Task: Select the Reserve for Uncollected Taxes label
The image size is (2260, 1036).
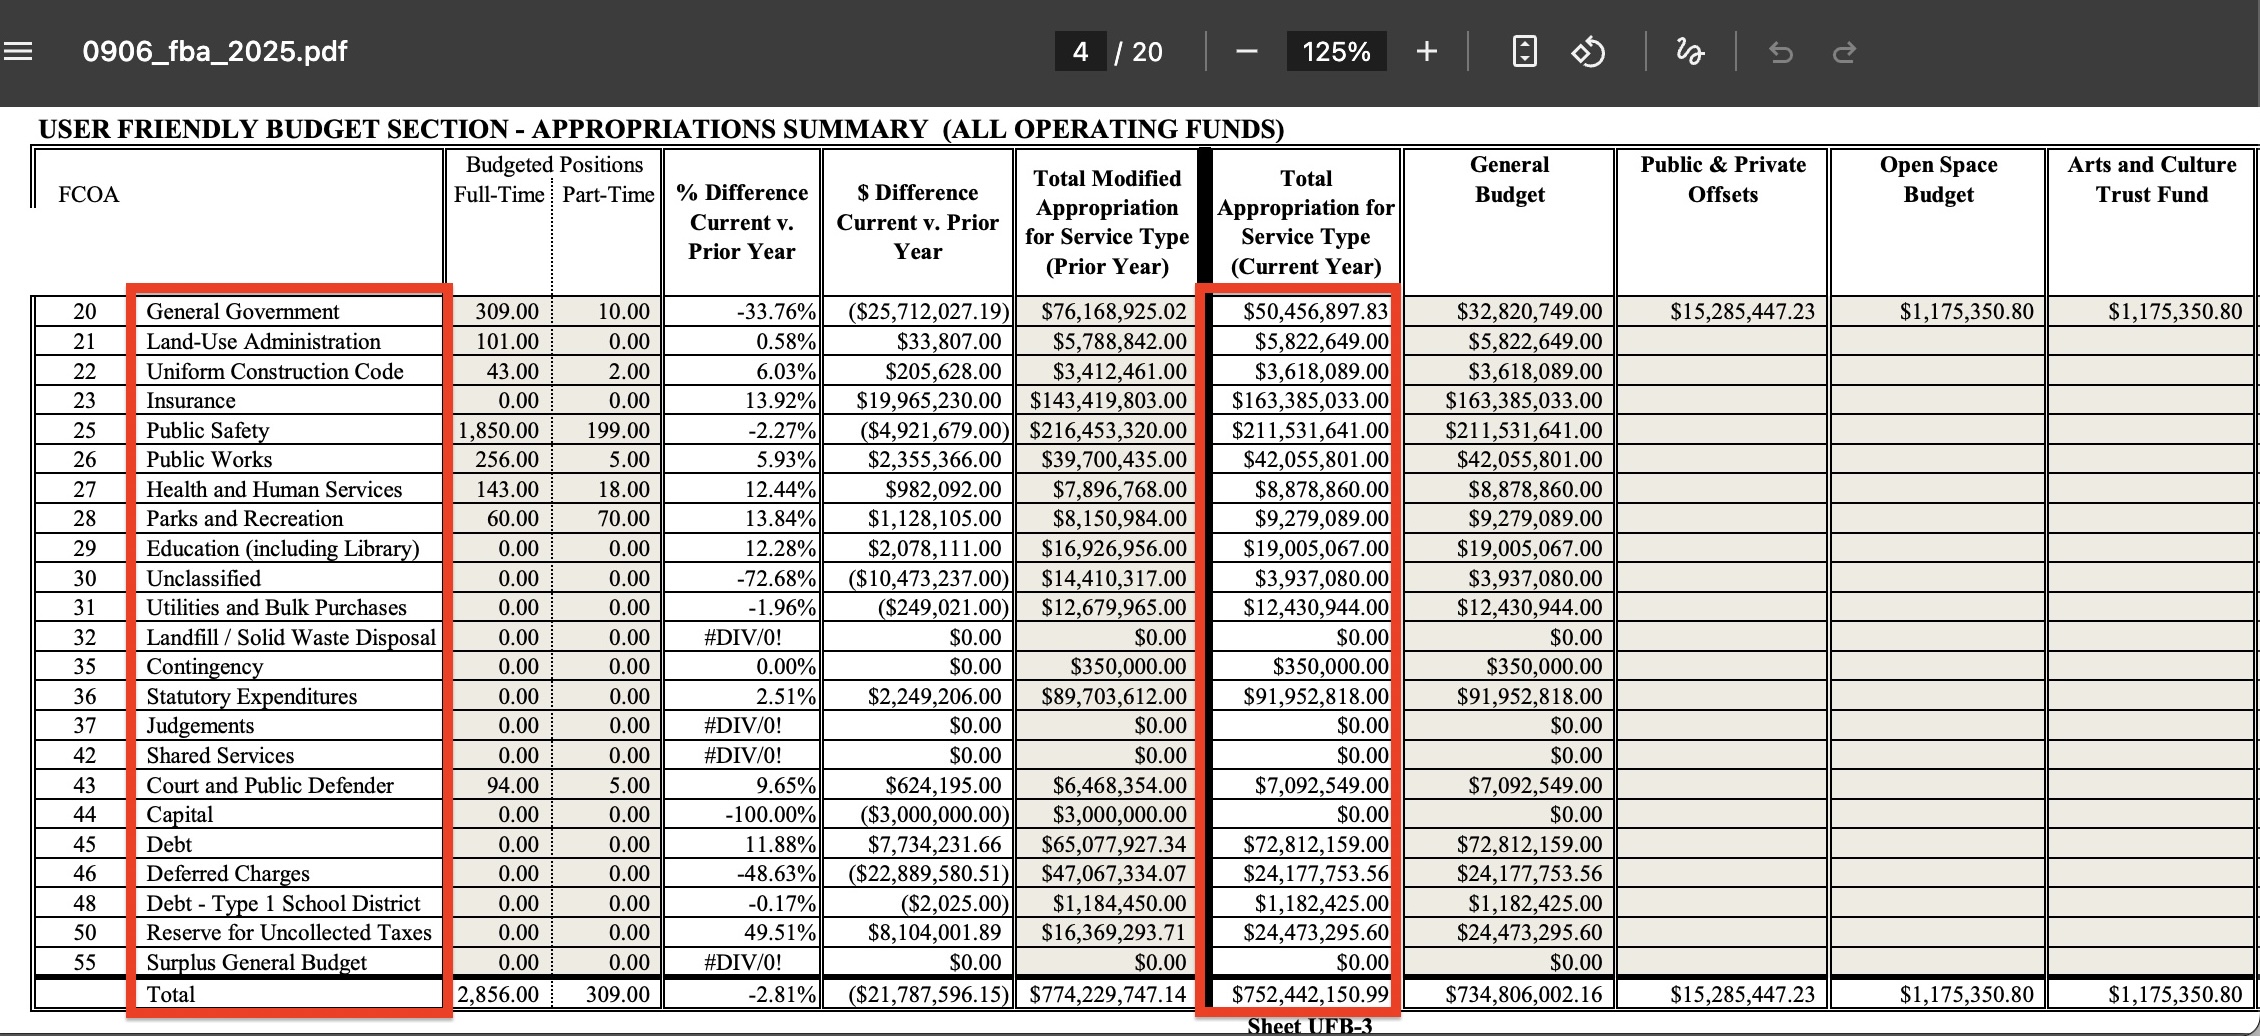Action: [x=288, y=933]
